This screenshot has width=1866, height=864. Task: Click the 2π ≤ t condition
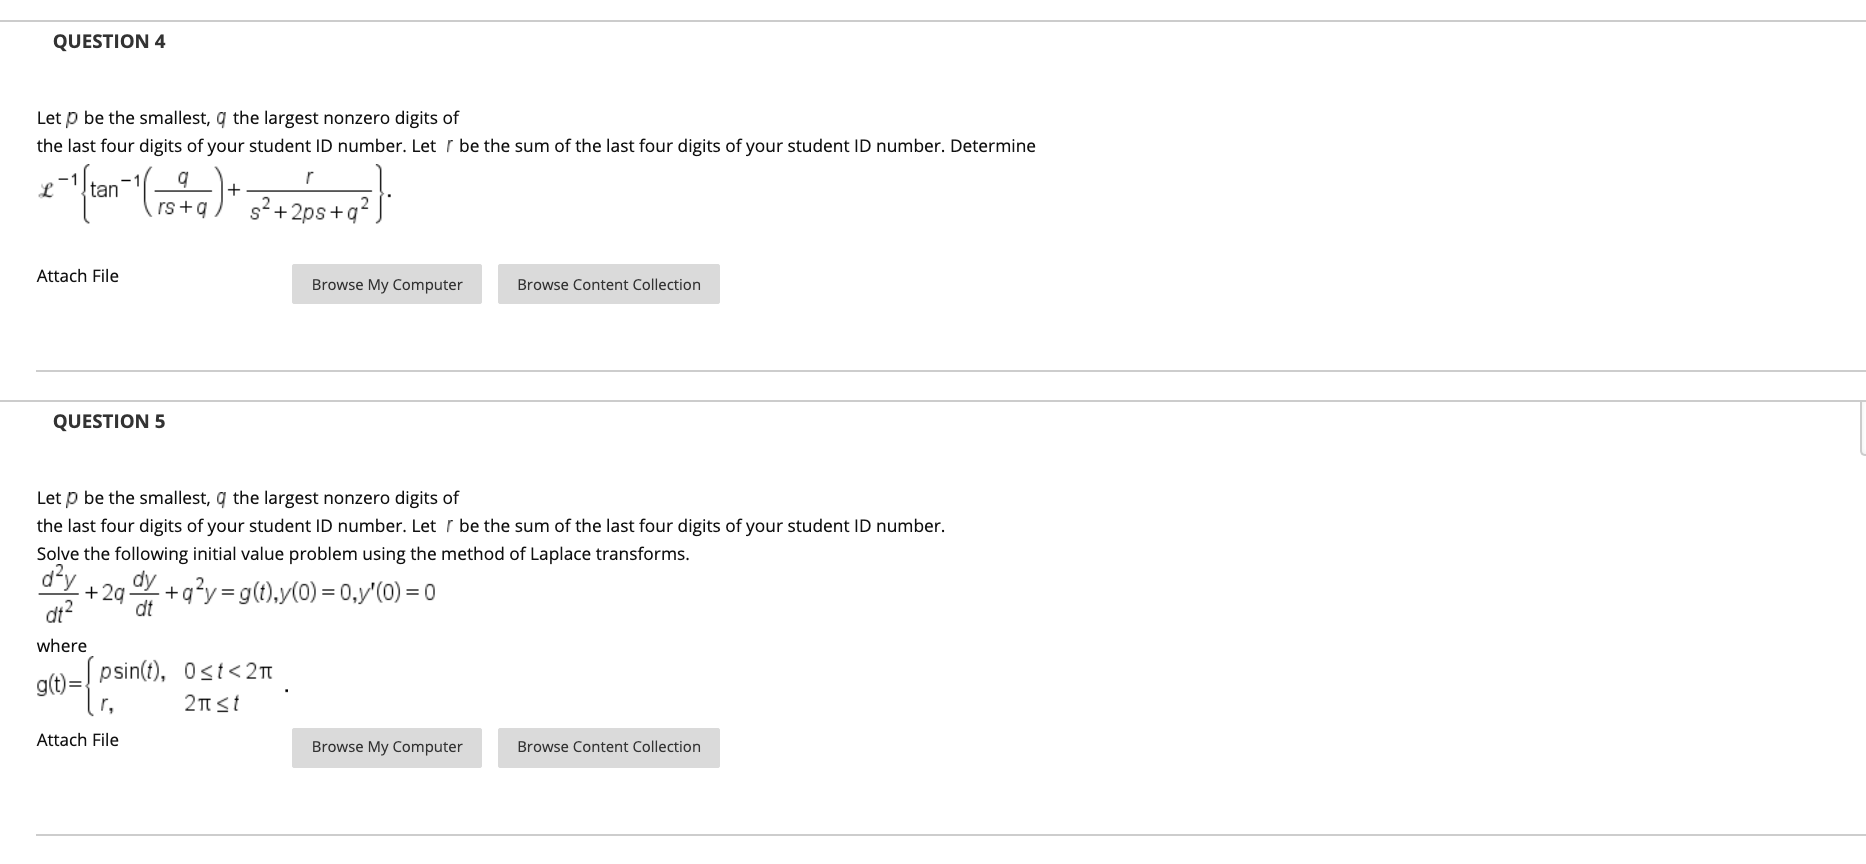pos(212,704)
